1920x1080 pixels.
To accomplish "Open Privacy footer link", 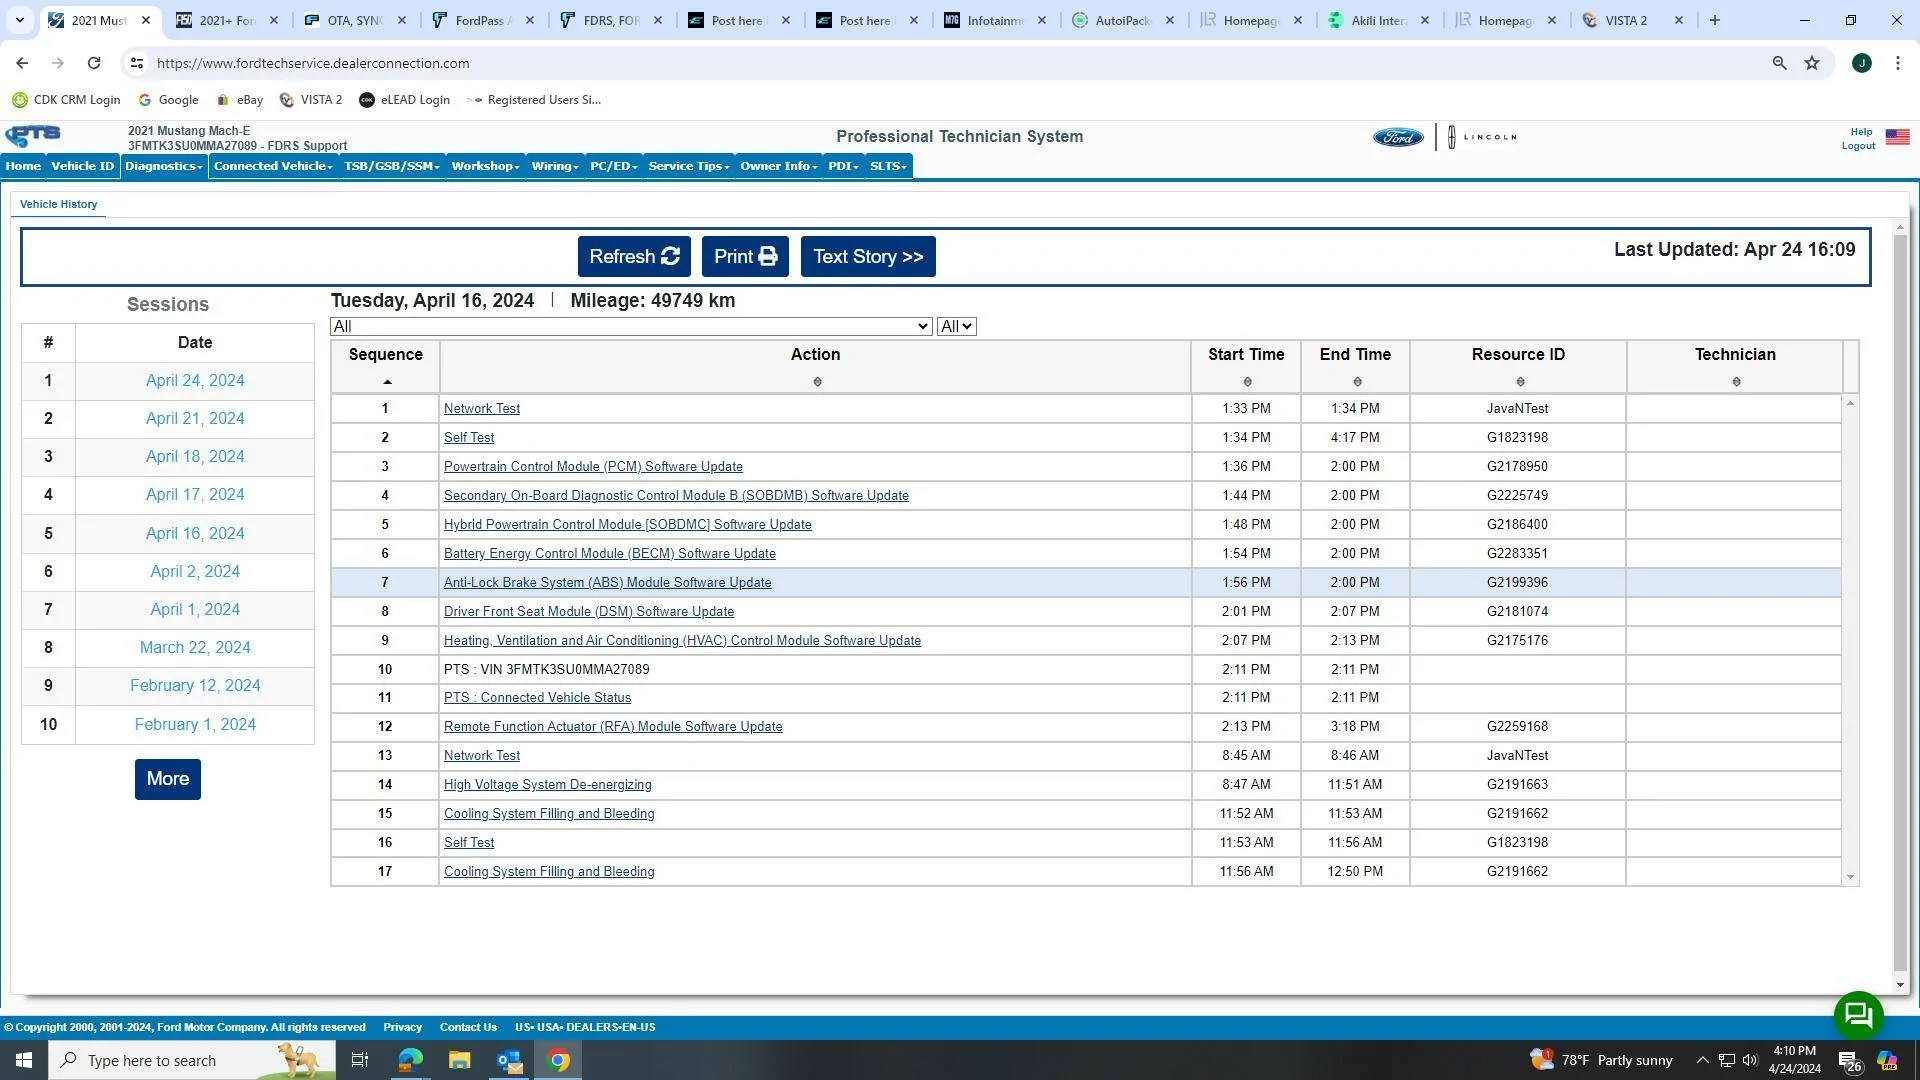I will [x=402, y=1027].
